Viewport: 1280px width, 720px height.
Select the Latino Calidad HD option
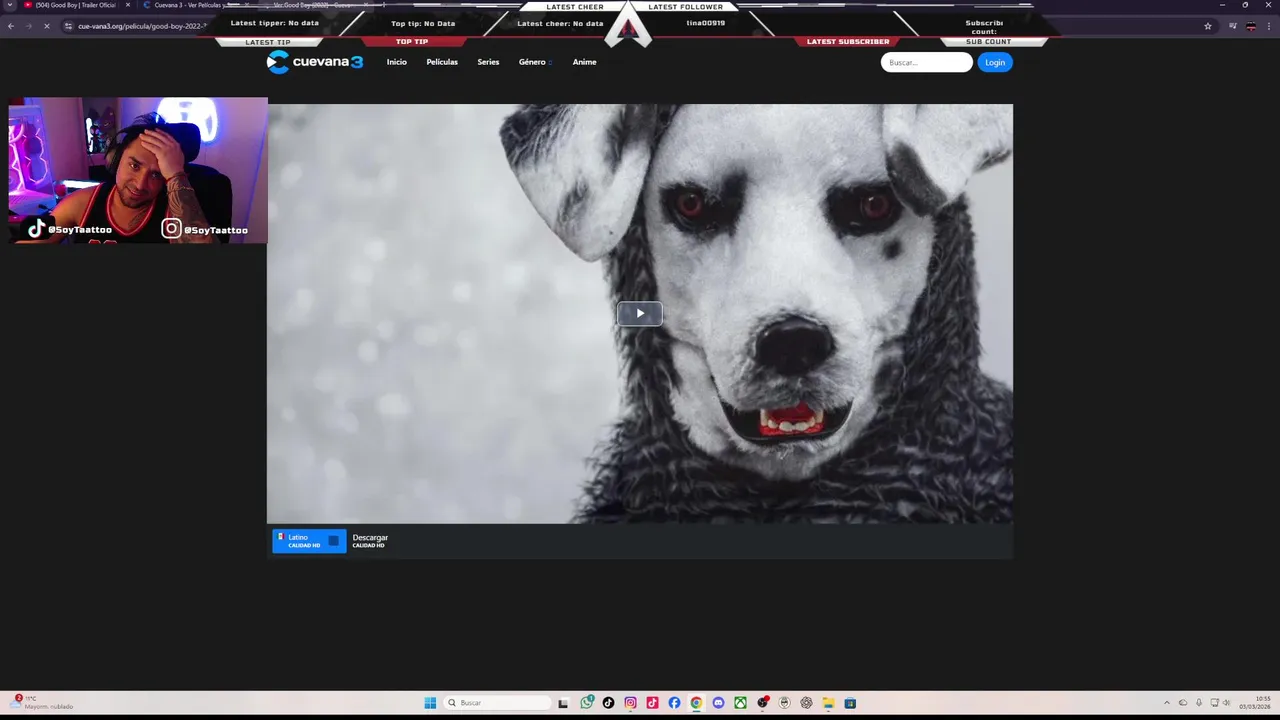(x=309, y=541)
